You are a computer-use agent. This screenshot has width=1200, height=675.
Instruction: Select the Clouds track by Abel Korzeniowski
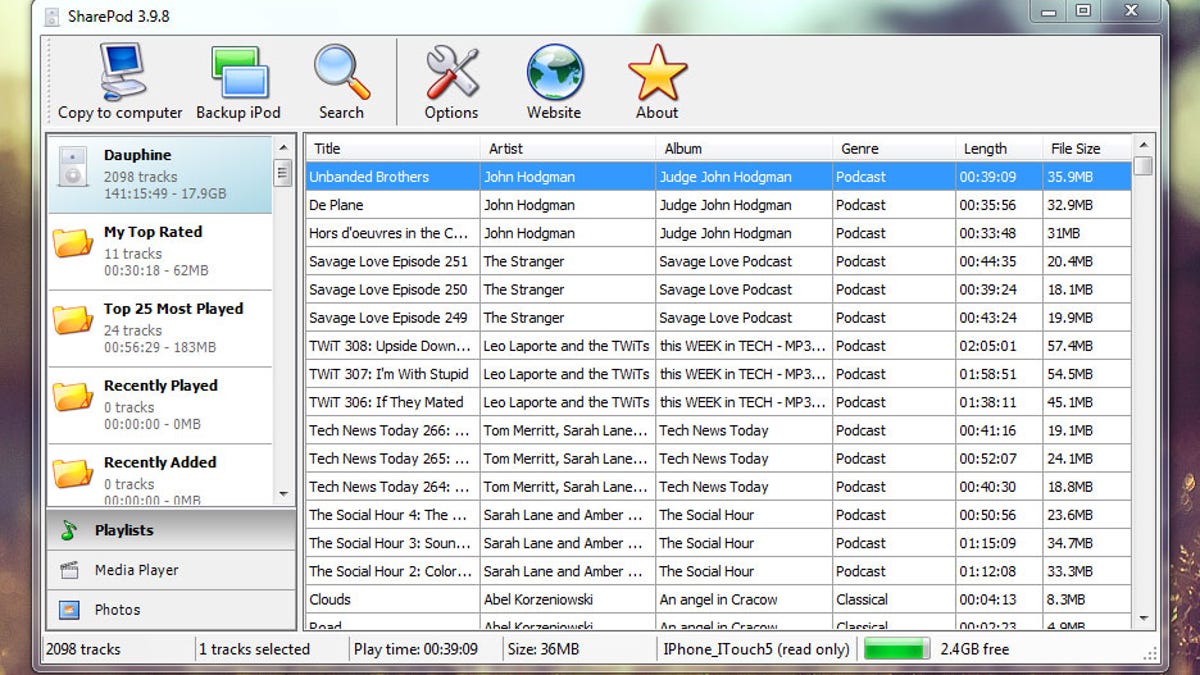coord(718,600)
